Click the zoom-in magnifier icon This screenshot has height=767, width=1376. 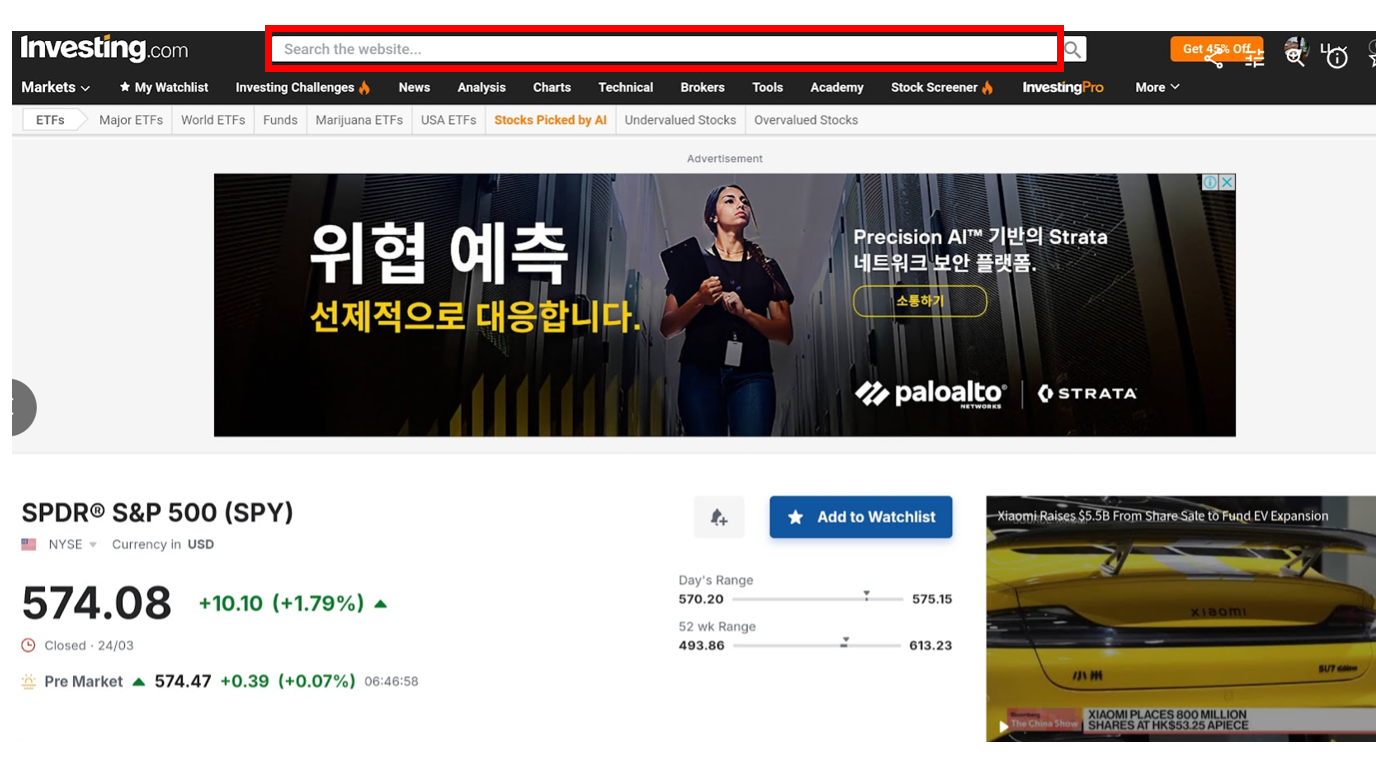pos(1296,58)
